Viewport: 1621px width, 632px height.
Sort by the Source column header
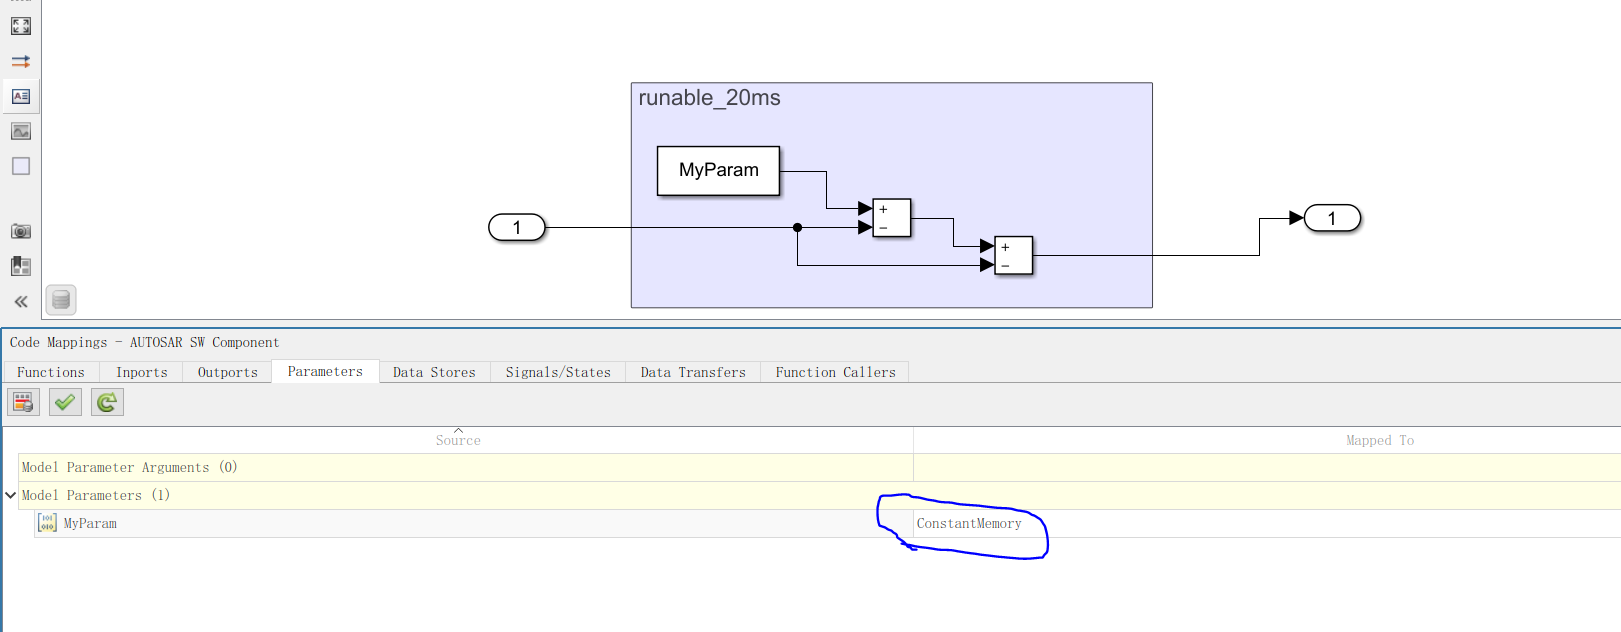tap(458, 440)
